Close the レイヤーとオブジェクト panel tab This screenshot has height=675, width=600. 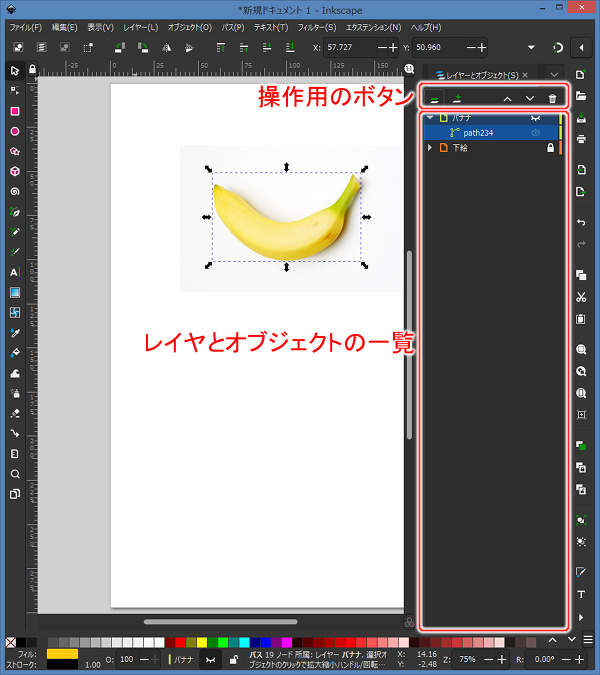(x=525, y=75)
